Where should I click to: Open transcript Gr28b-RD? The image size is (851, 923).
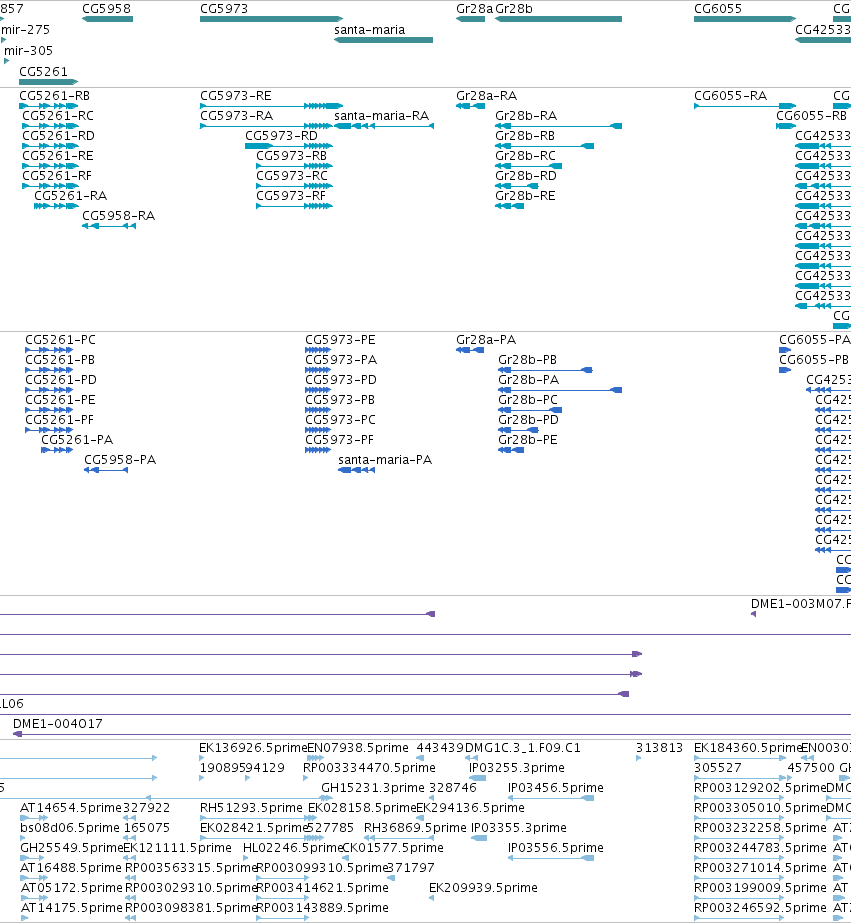coord(526,176)
